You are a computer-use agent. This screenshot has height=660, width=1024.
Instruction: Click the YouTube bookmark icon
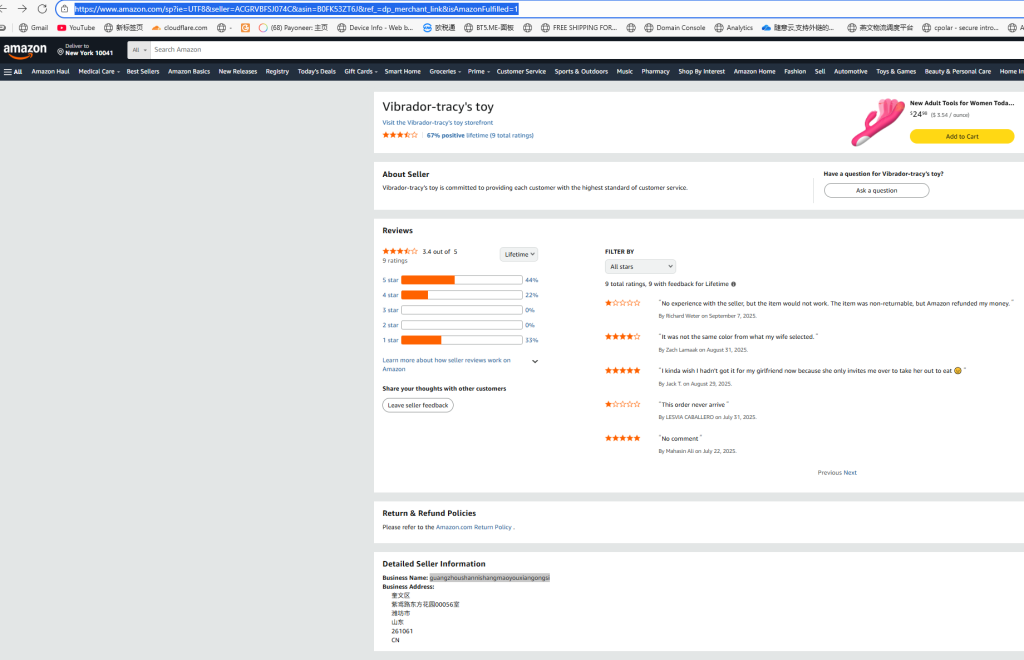[62, 28]
